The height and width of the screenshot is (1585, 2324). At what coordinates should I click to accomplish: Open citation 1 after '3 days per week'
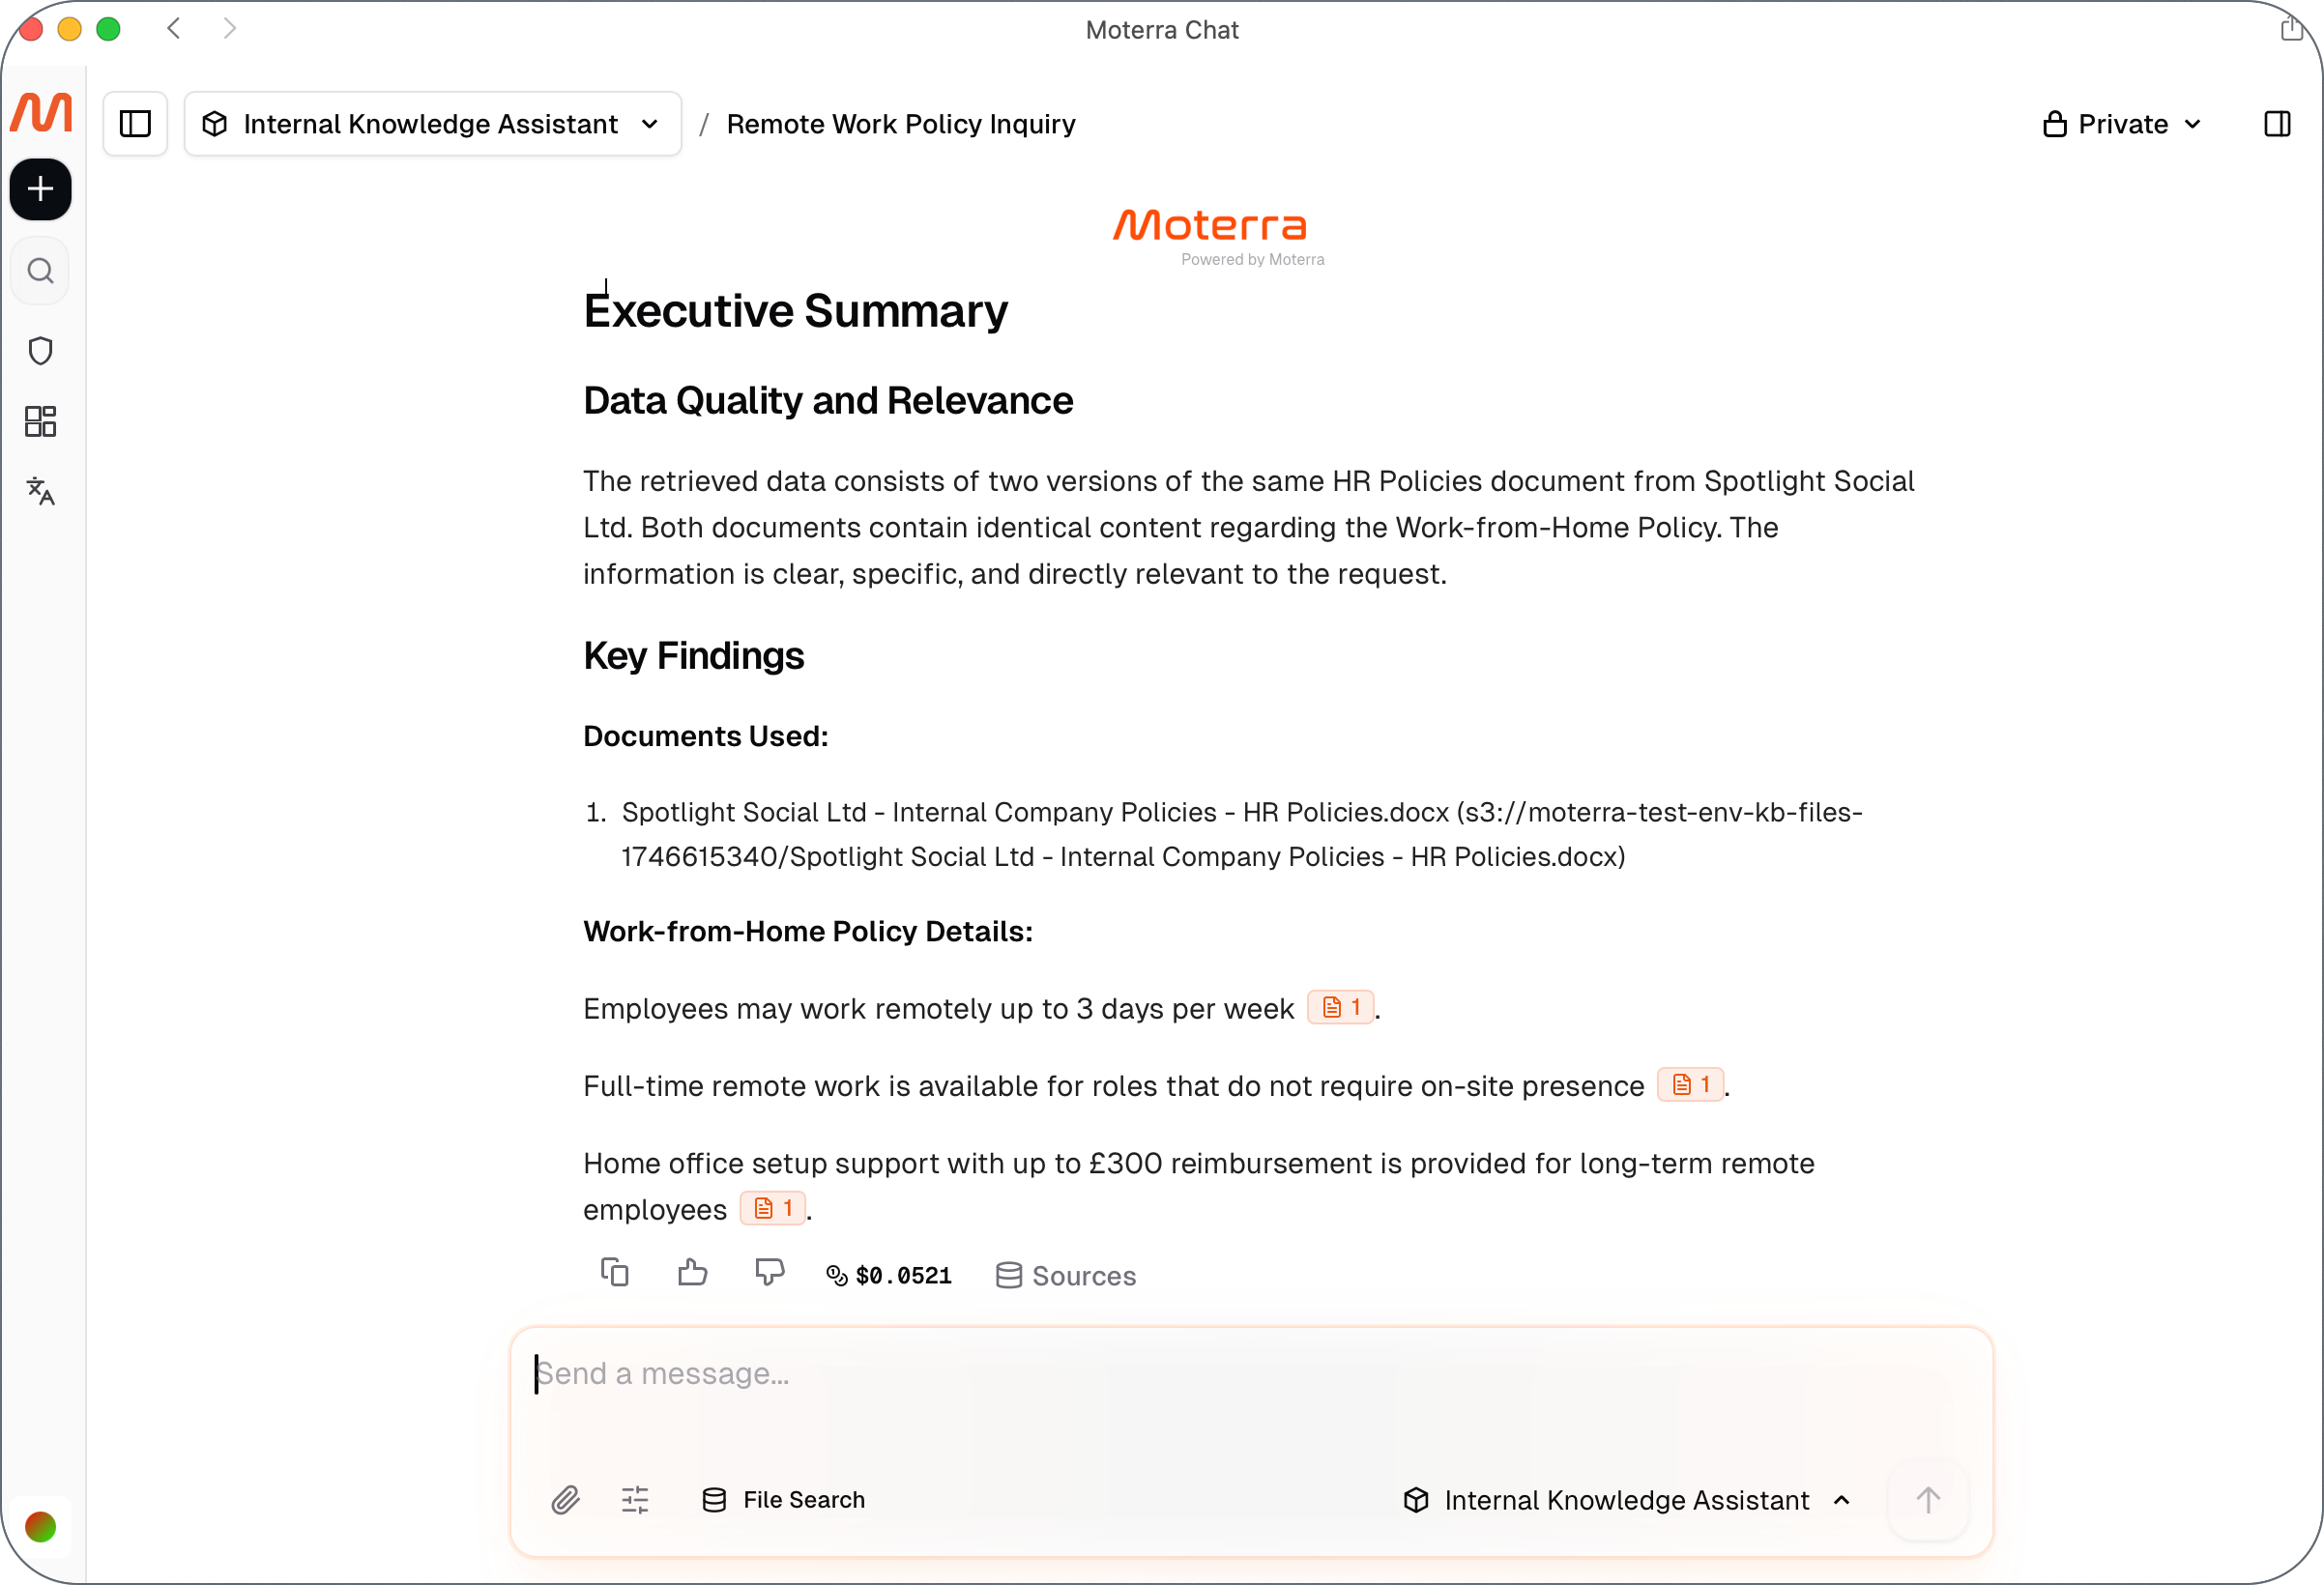pyautogui.click(x=1341, y=1007)
